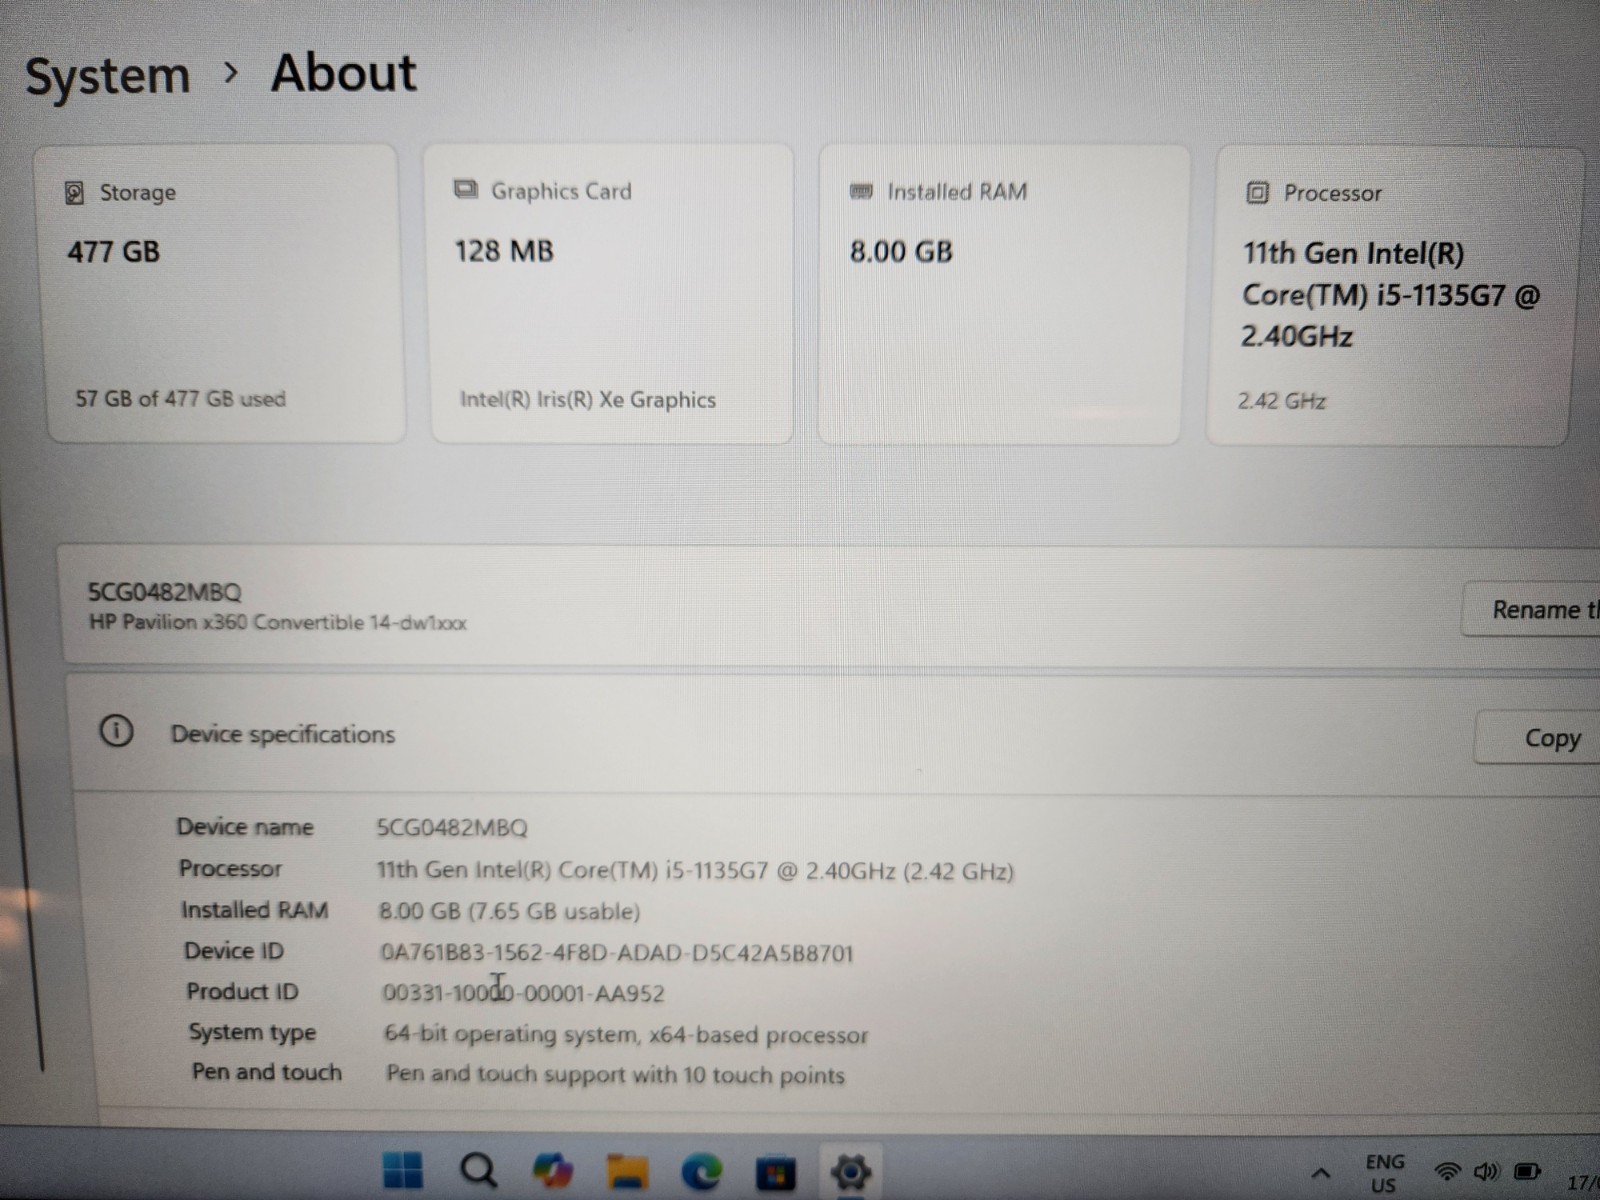This screenshot has width=1600, height=1200.
Task: Open Wi-Fi network tray icon
Action: 1446,1171
